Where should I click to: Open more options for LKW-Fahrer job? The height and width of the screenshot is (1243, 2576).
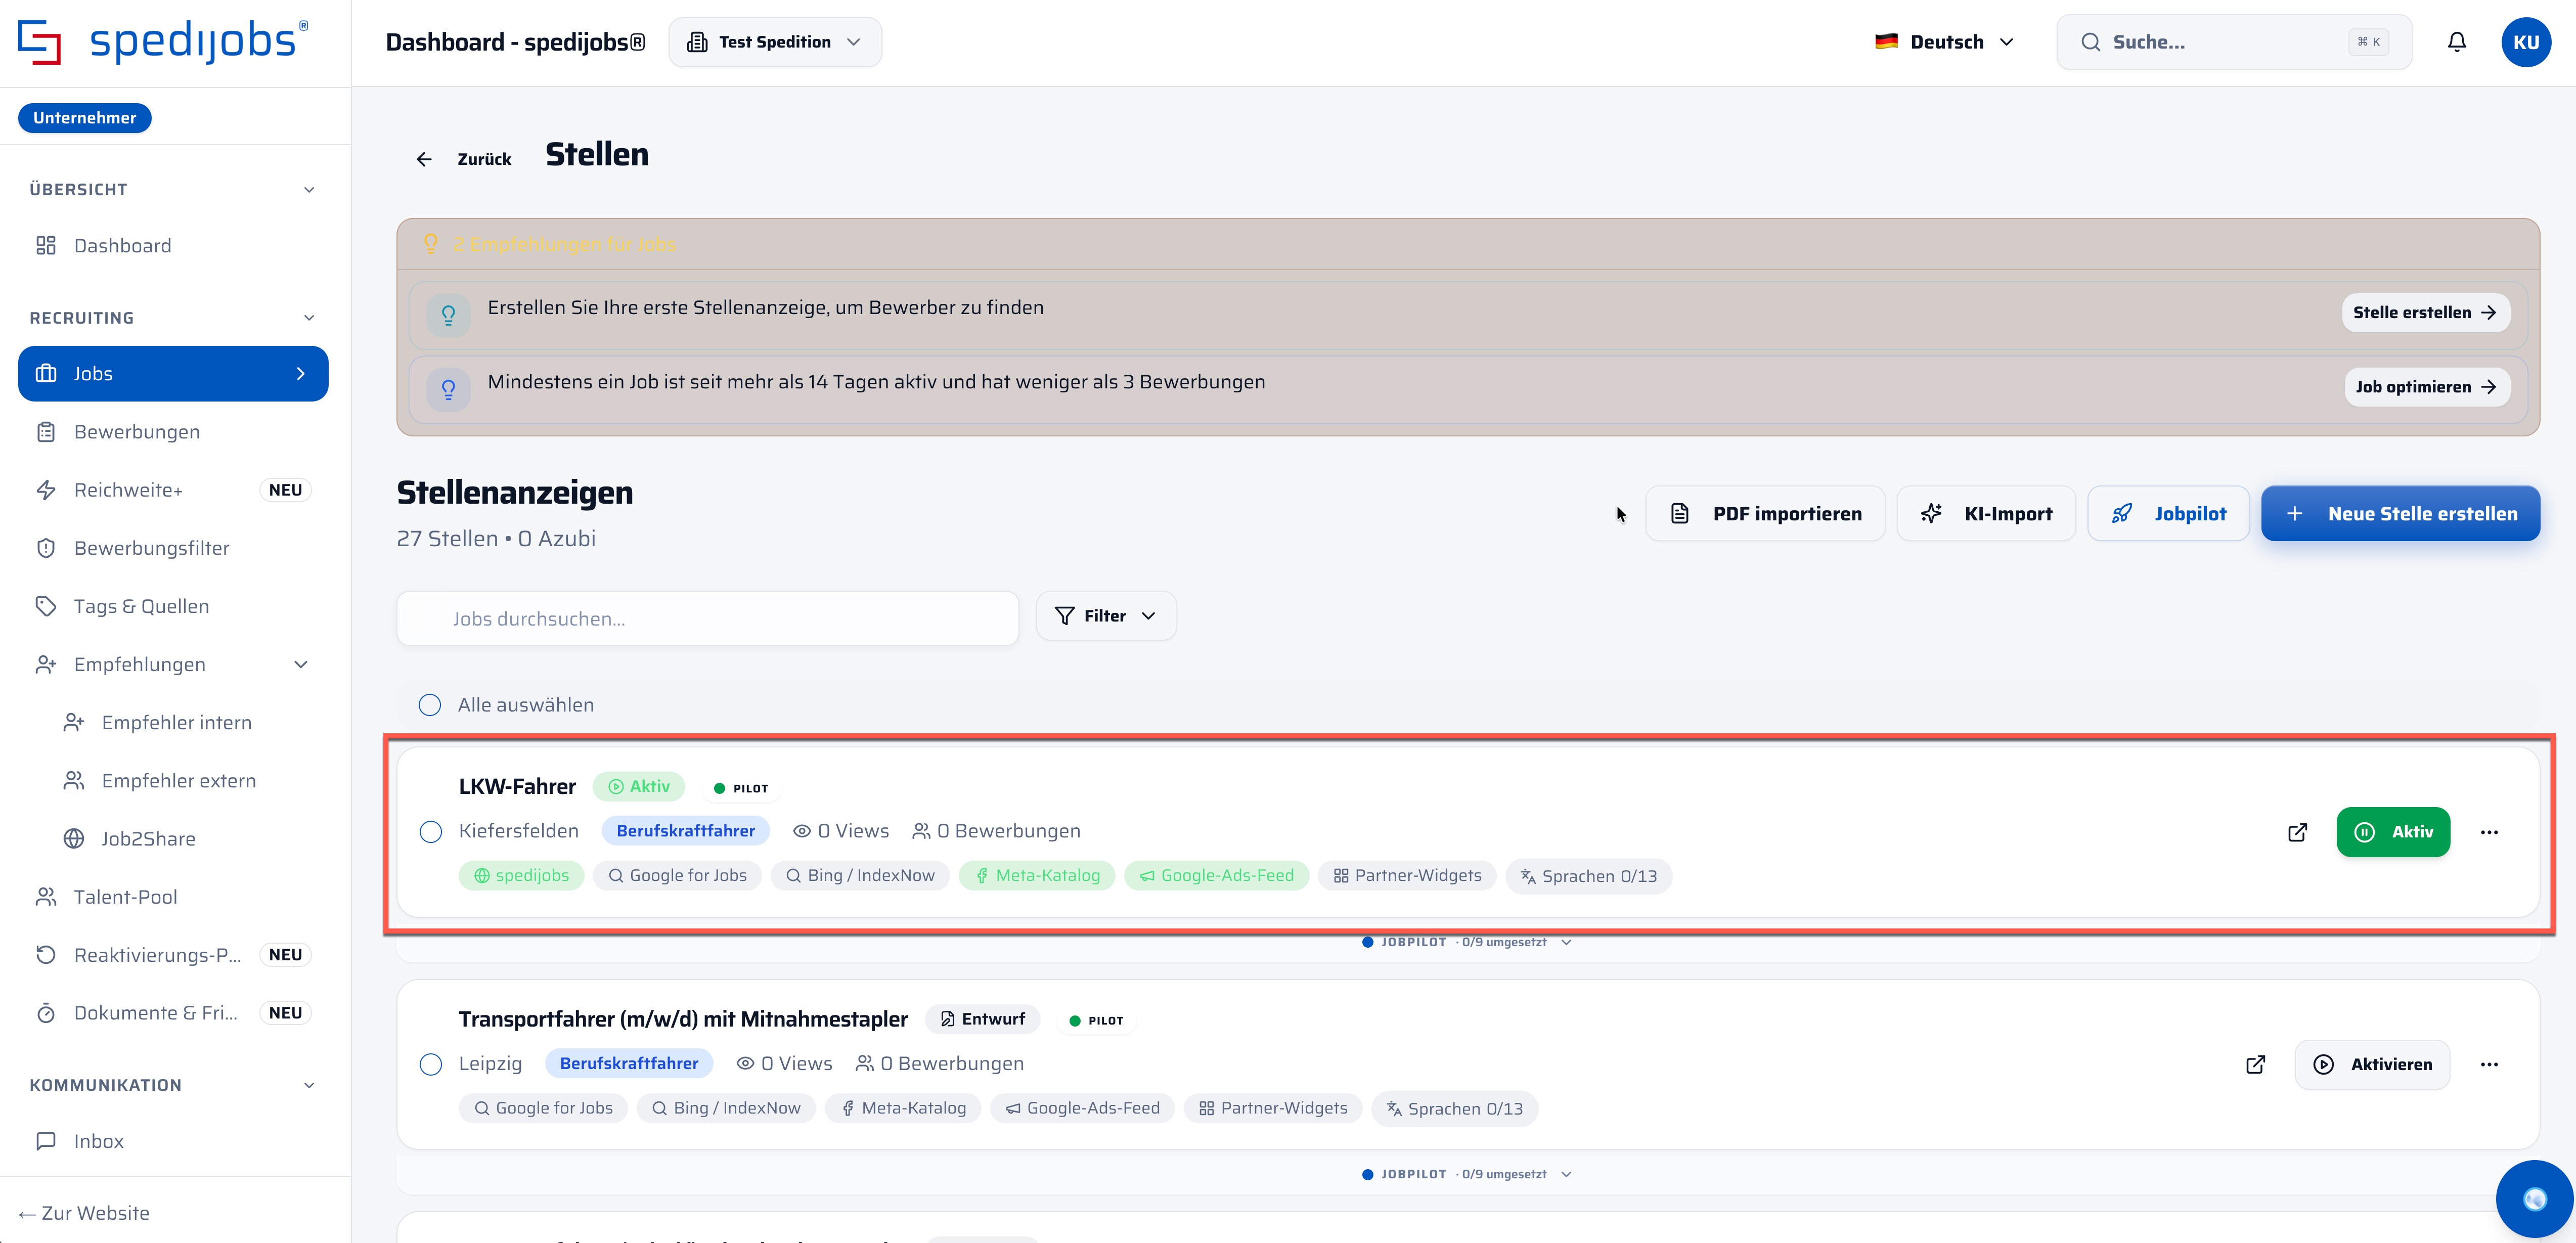click(2489, 832)
